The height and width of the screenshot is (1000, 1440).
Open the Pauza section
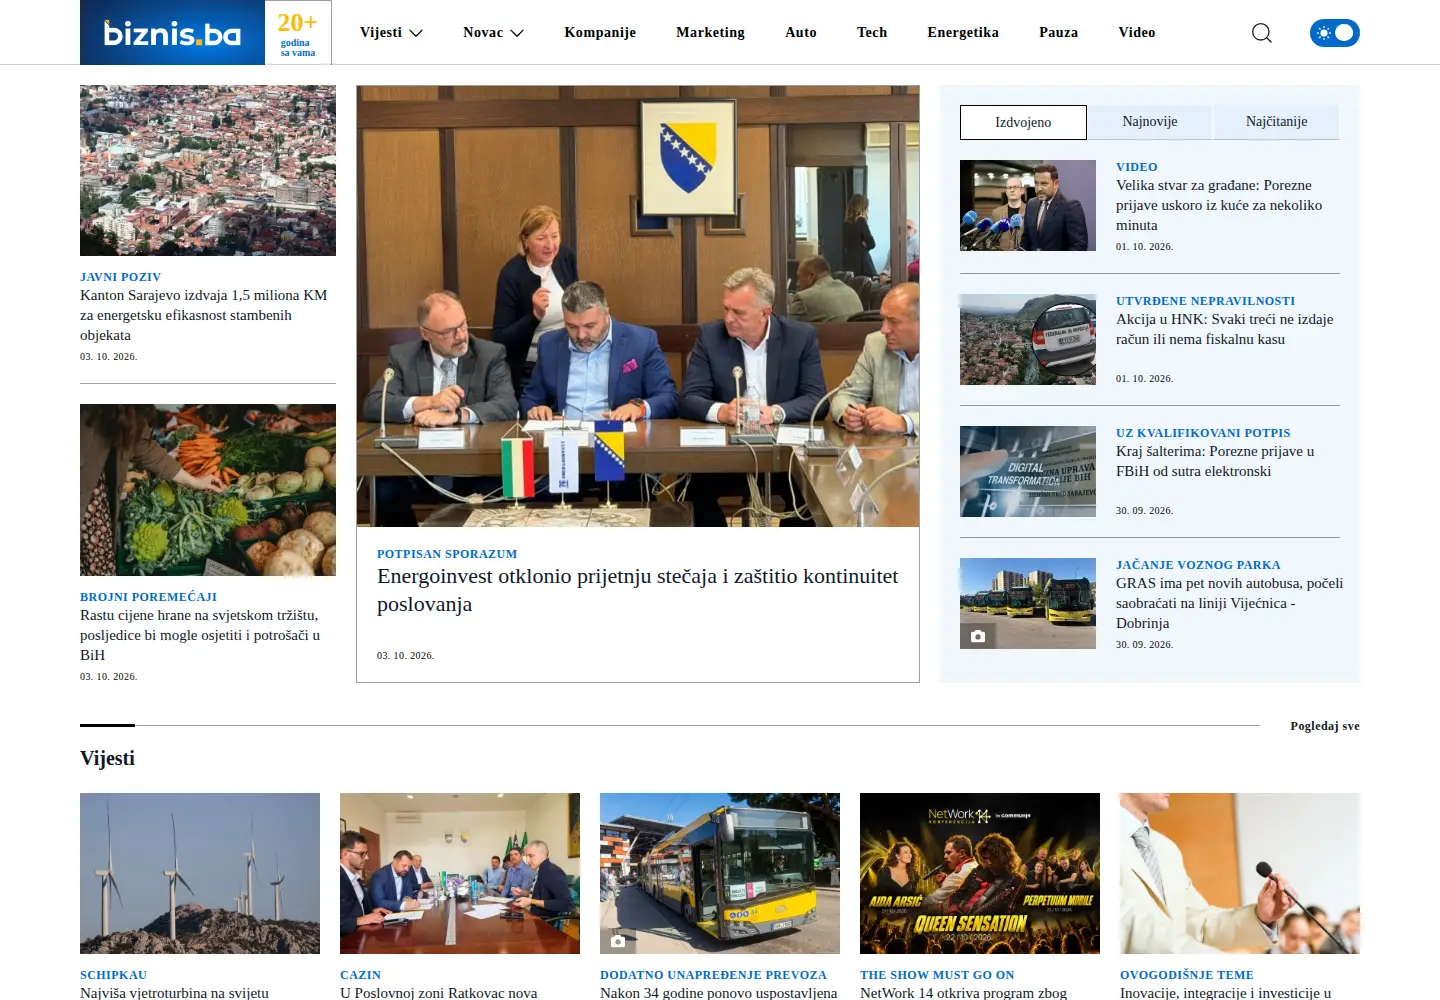click(x=1058, y=33)
